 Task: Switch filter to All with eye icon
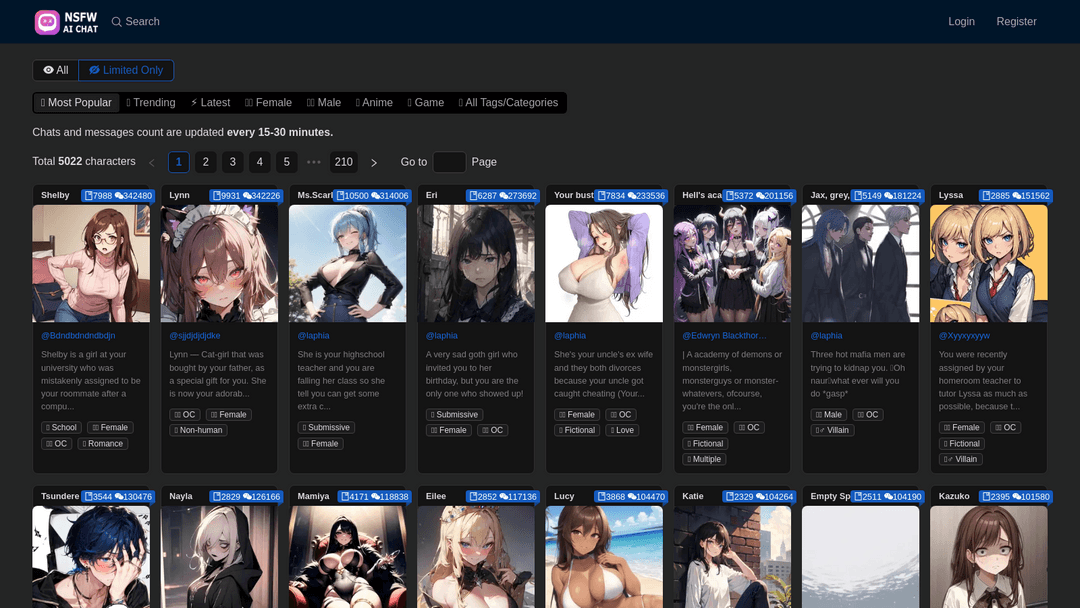(56, 70)
